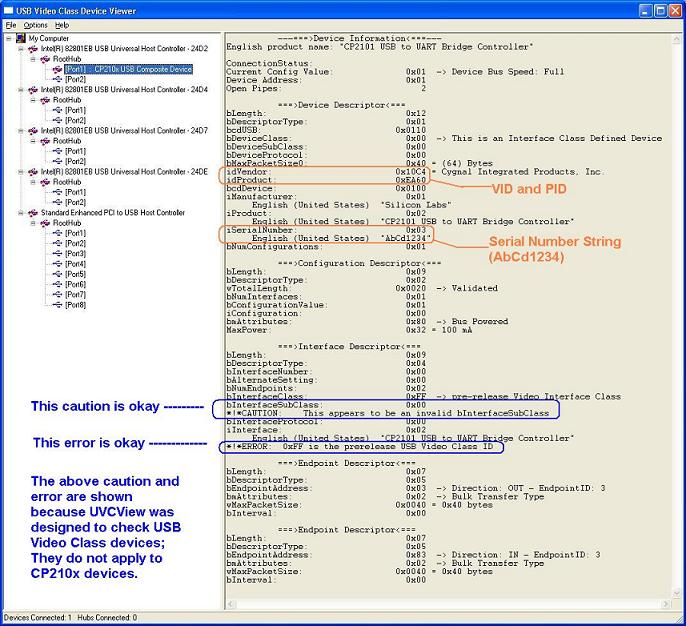Click the USB icon of controller 24D2

coord(33,49)
